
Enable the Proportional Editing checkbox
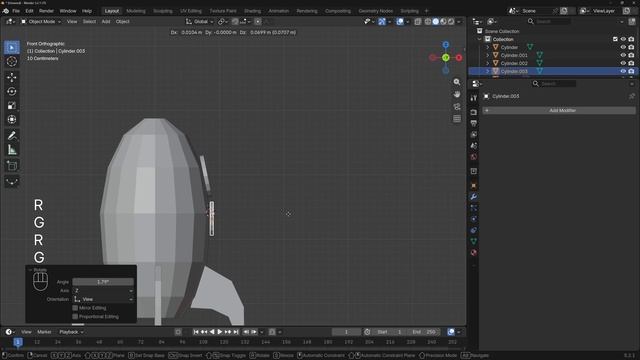click(75, 316)
